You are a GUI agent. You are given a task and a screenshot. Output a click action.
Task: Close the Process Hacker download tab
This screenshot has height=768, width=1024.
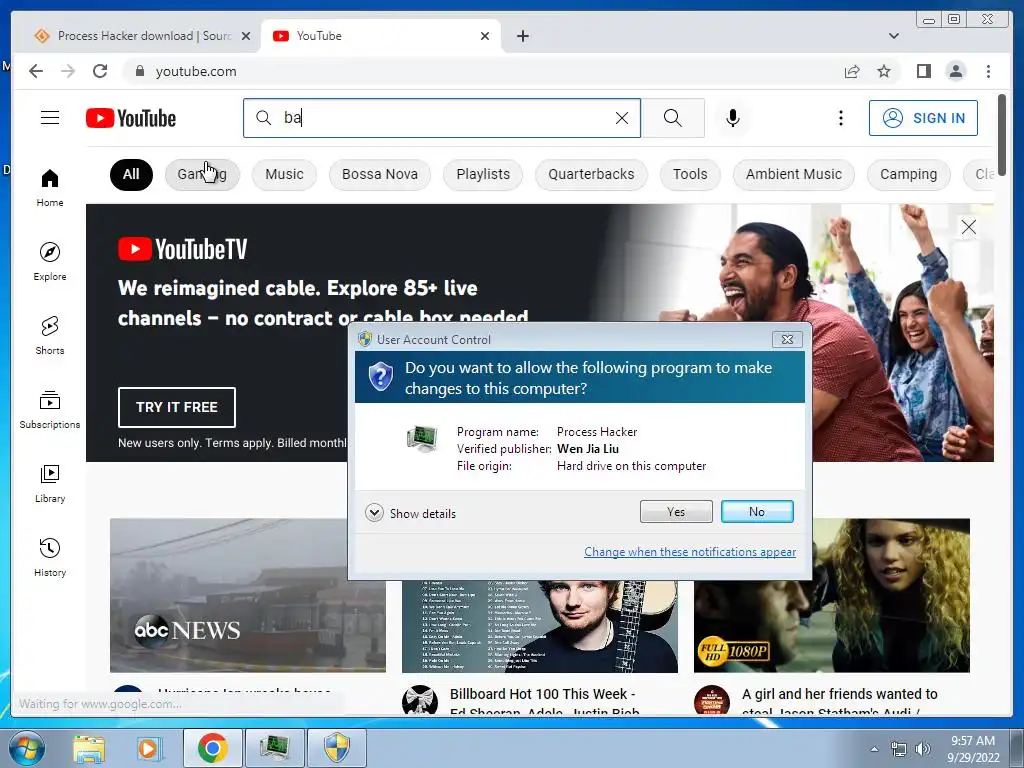click(x=246, y=36)
